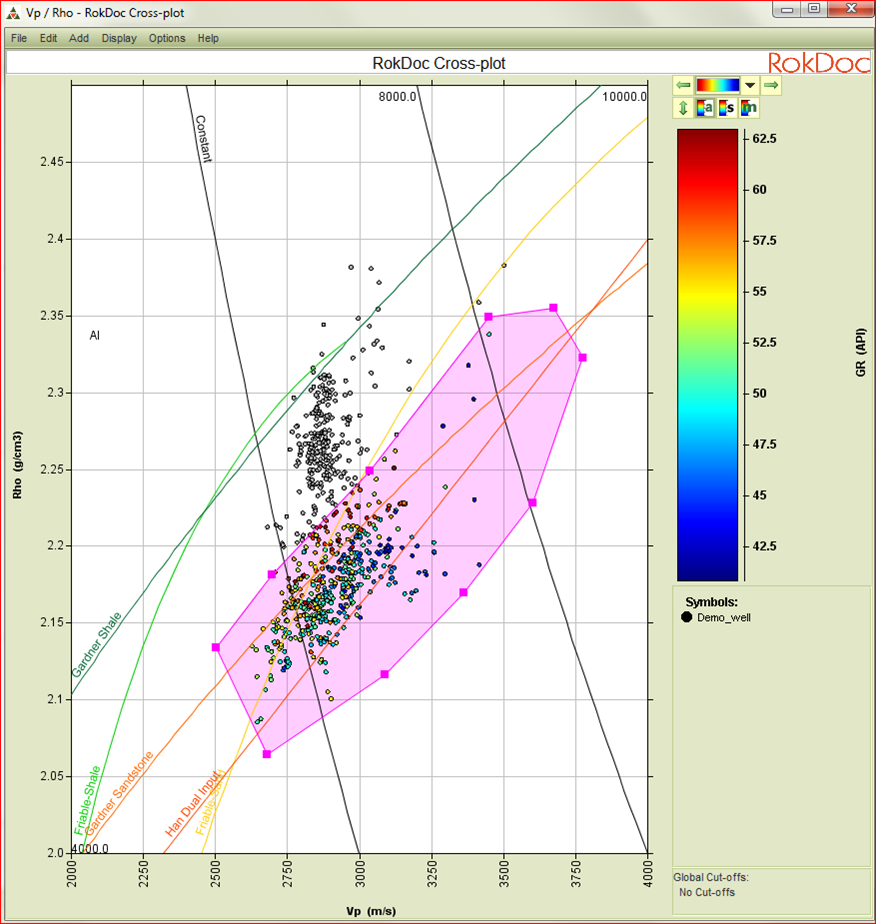Click the RokDoc logo in the header
The width and height of the screenshot is (876, 924).
click(815, 63)
